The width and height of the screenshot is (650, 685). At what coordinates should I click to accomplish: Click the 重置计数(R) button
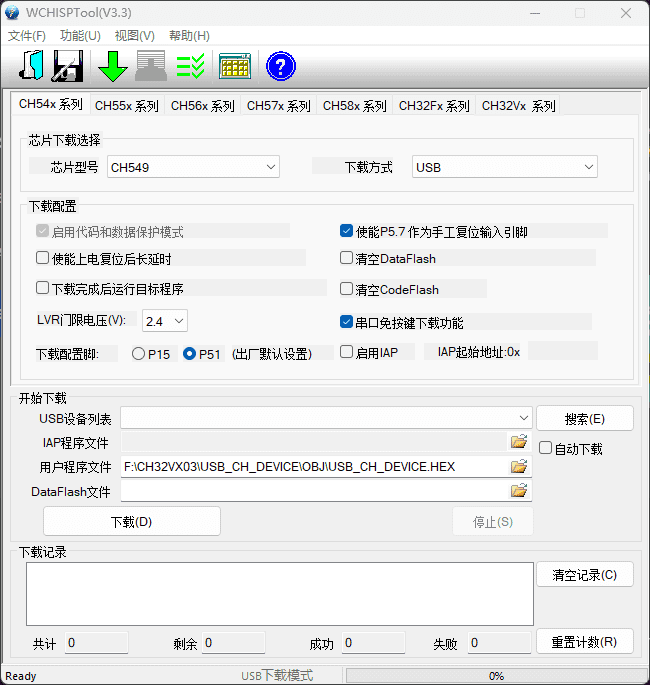coord(585,642)
